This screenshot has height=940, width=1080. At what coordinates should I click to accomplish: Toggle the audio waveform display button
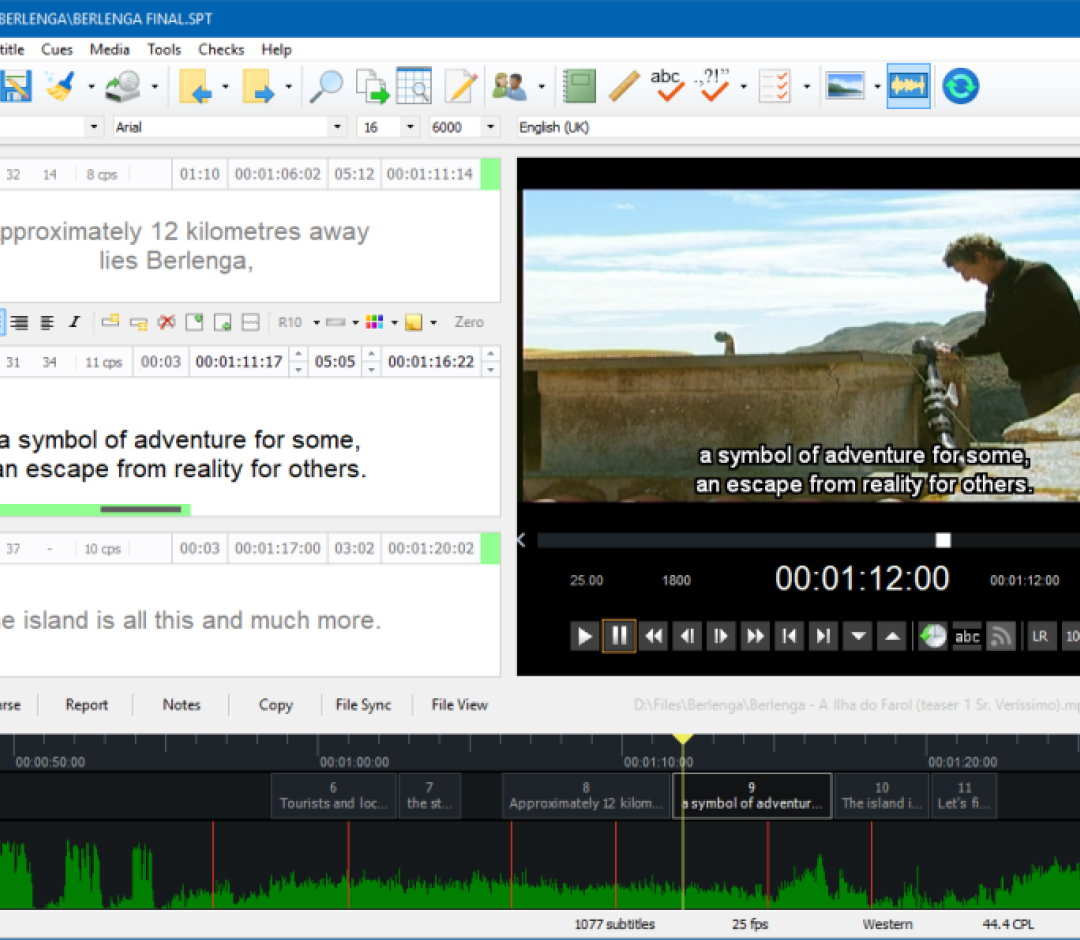pyautogui.click(x=908, y=87)
